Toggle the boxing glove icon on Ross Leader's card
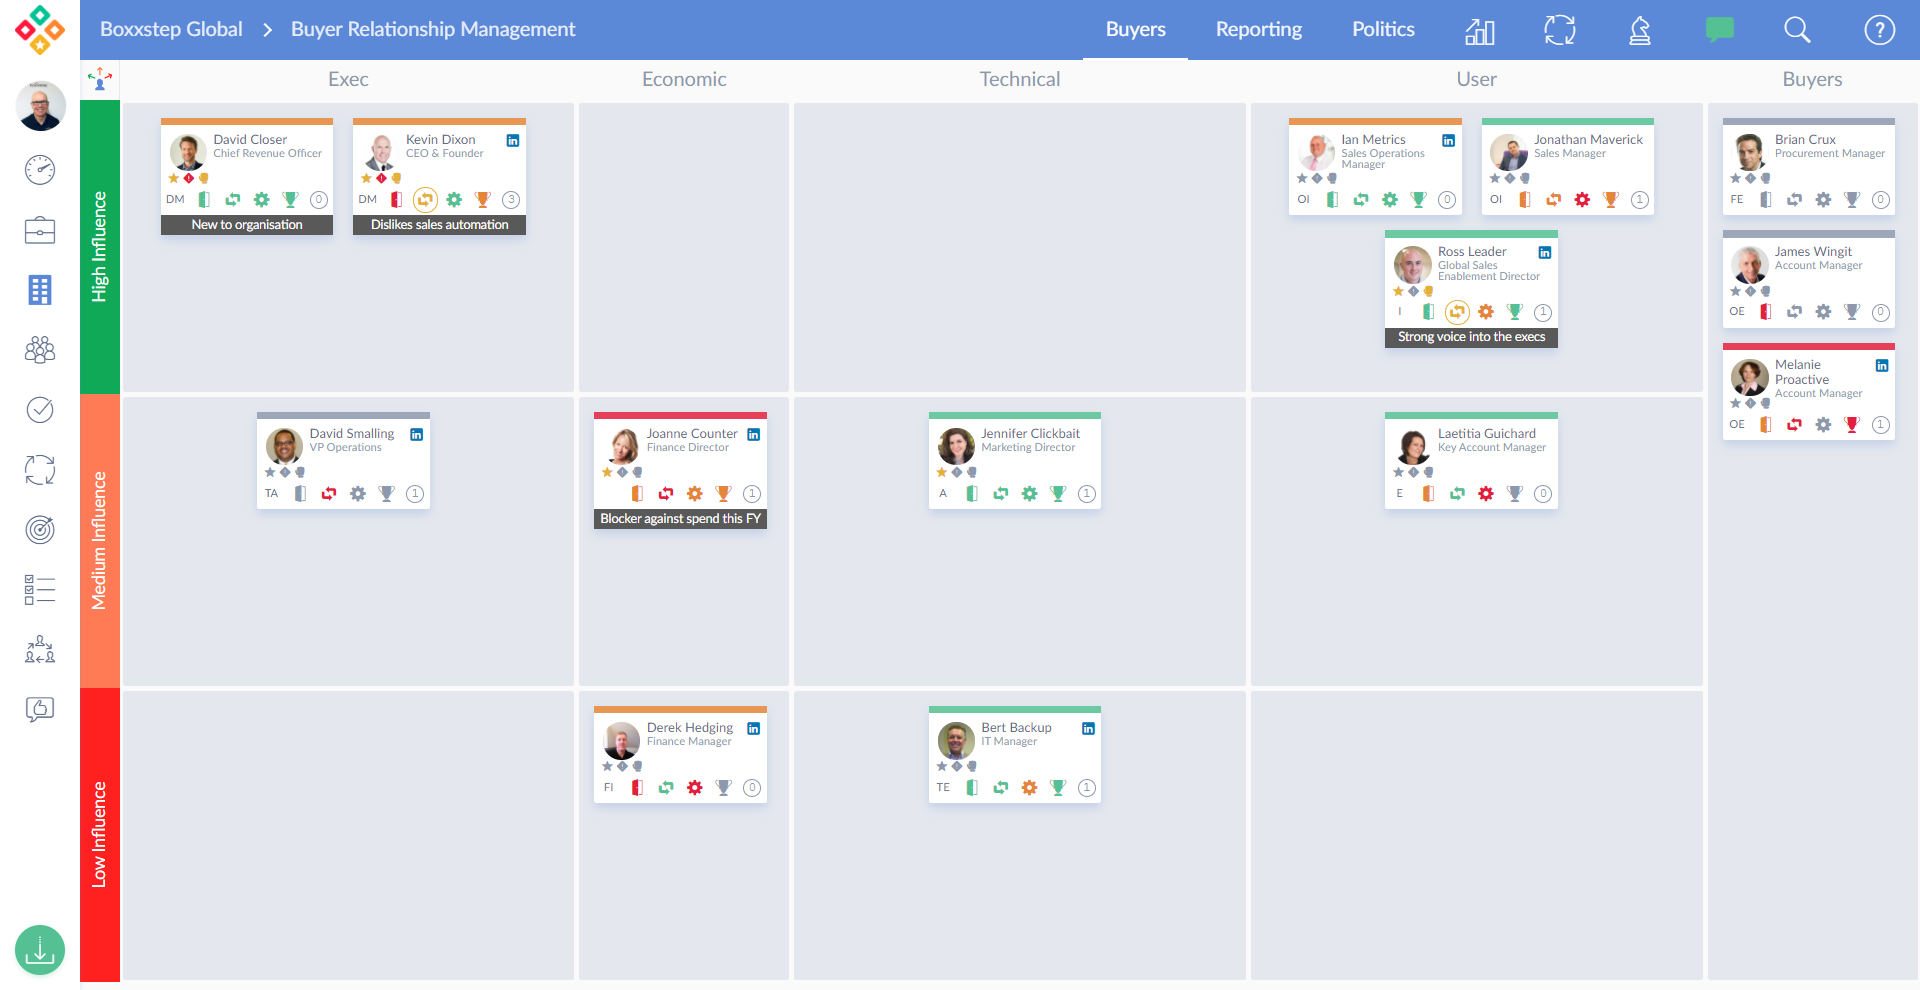Viewport: 1920px width, 990px height. click(1429, 291)
